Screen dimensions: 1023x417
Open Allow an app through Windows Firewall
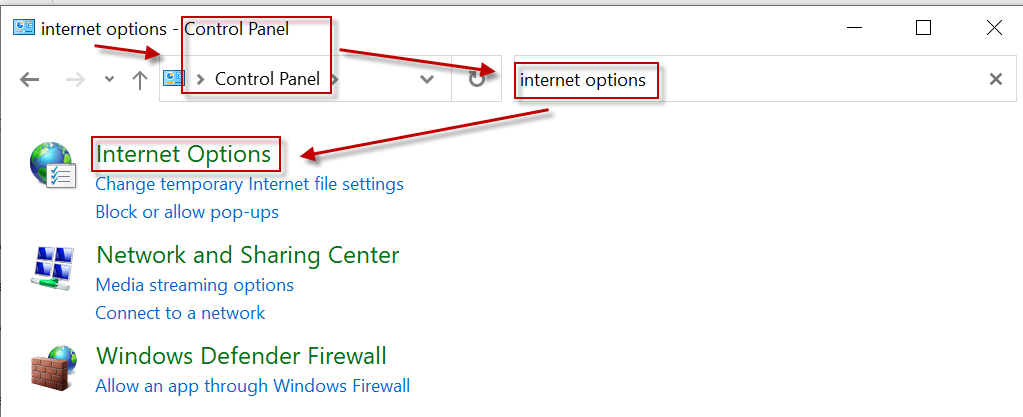click(x=253, y=386)
